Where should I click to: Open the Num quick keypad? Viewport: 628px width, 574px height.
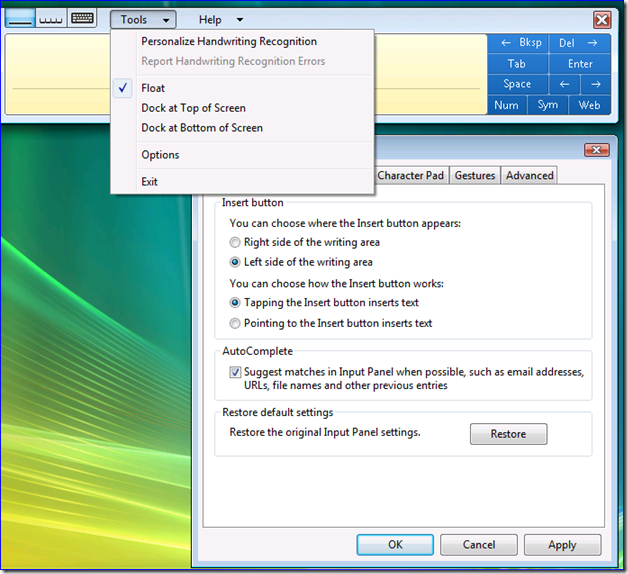pyautogui.click(x=507, y=105)
